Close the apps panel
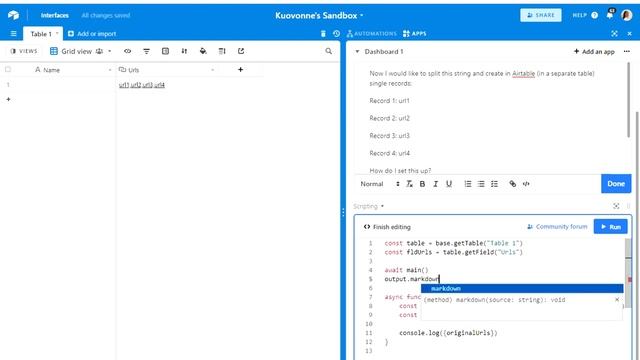This screenshot has width=640, height=360. click(x=629, y=33)
